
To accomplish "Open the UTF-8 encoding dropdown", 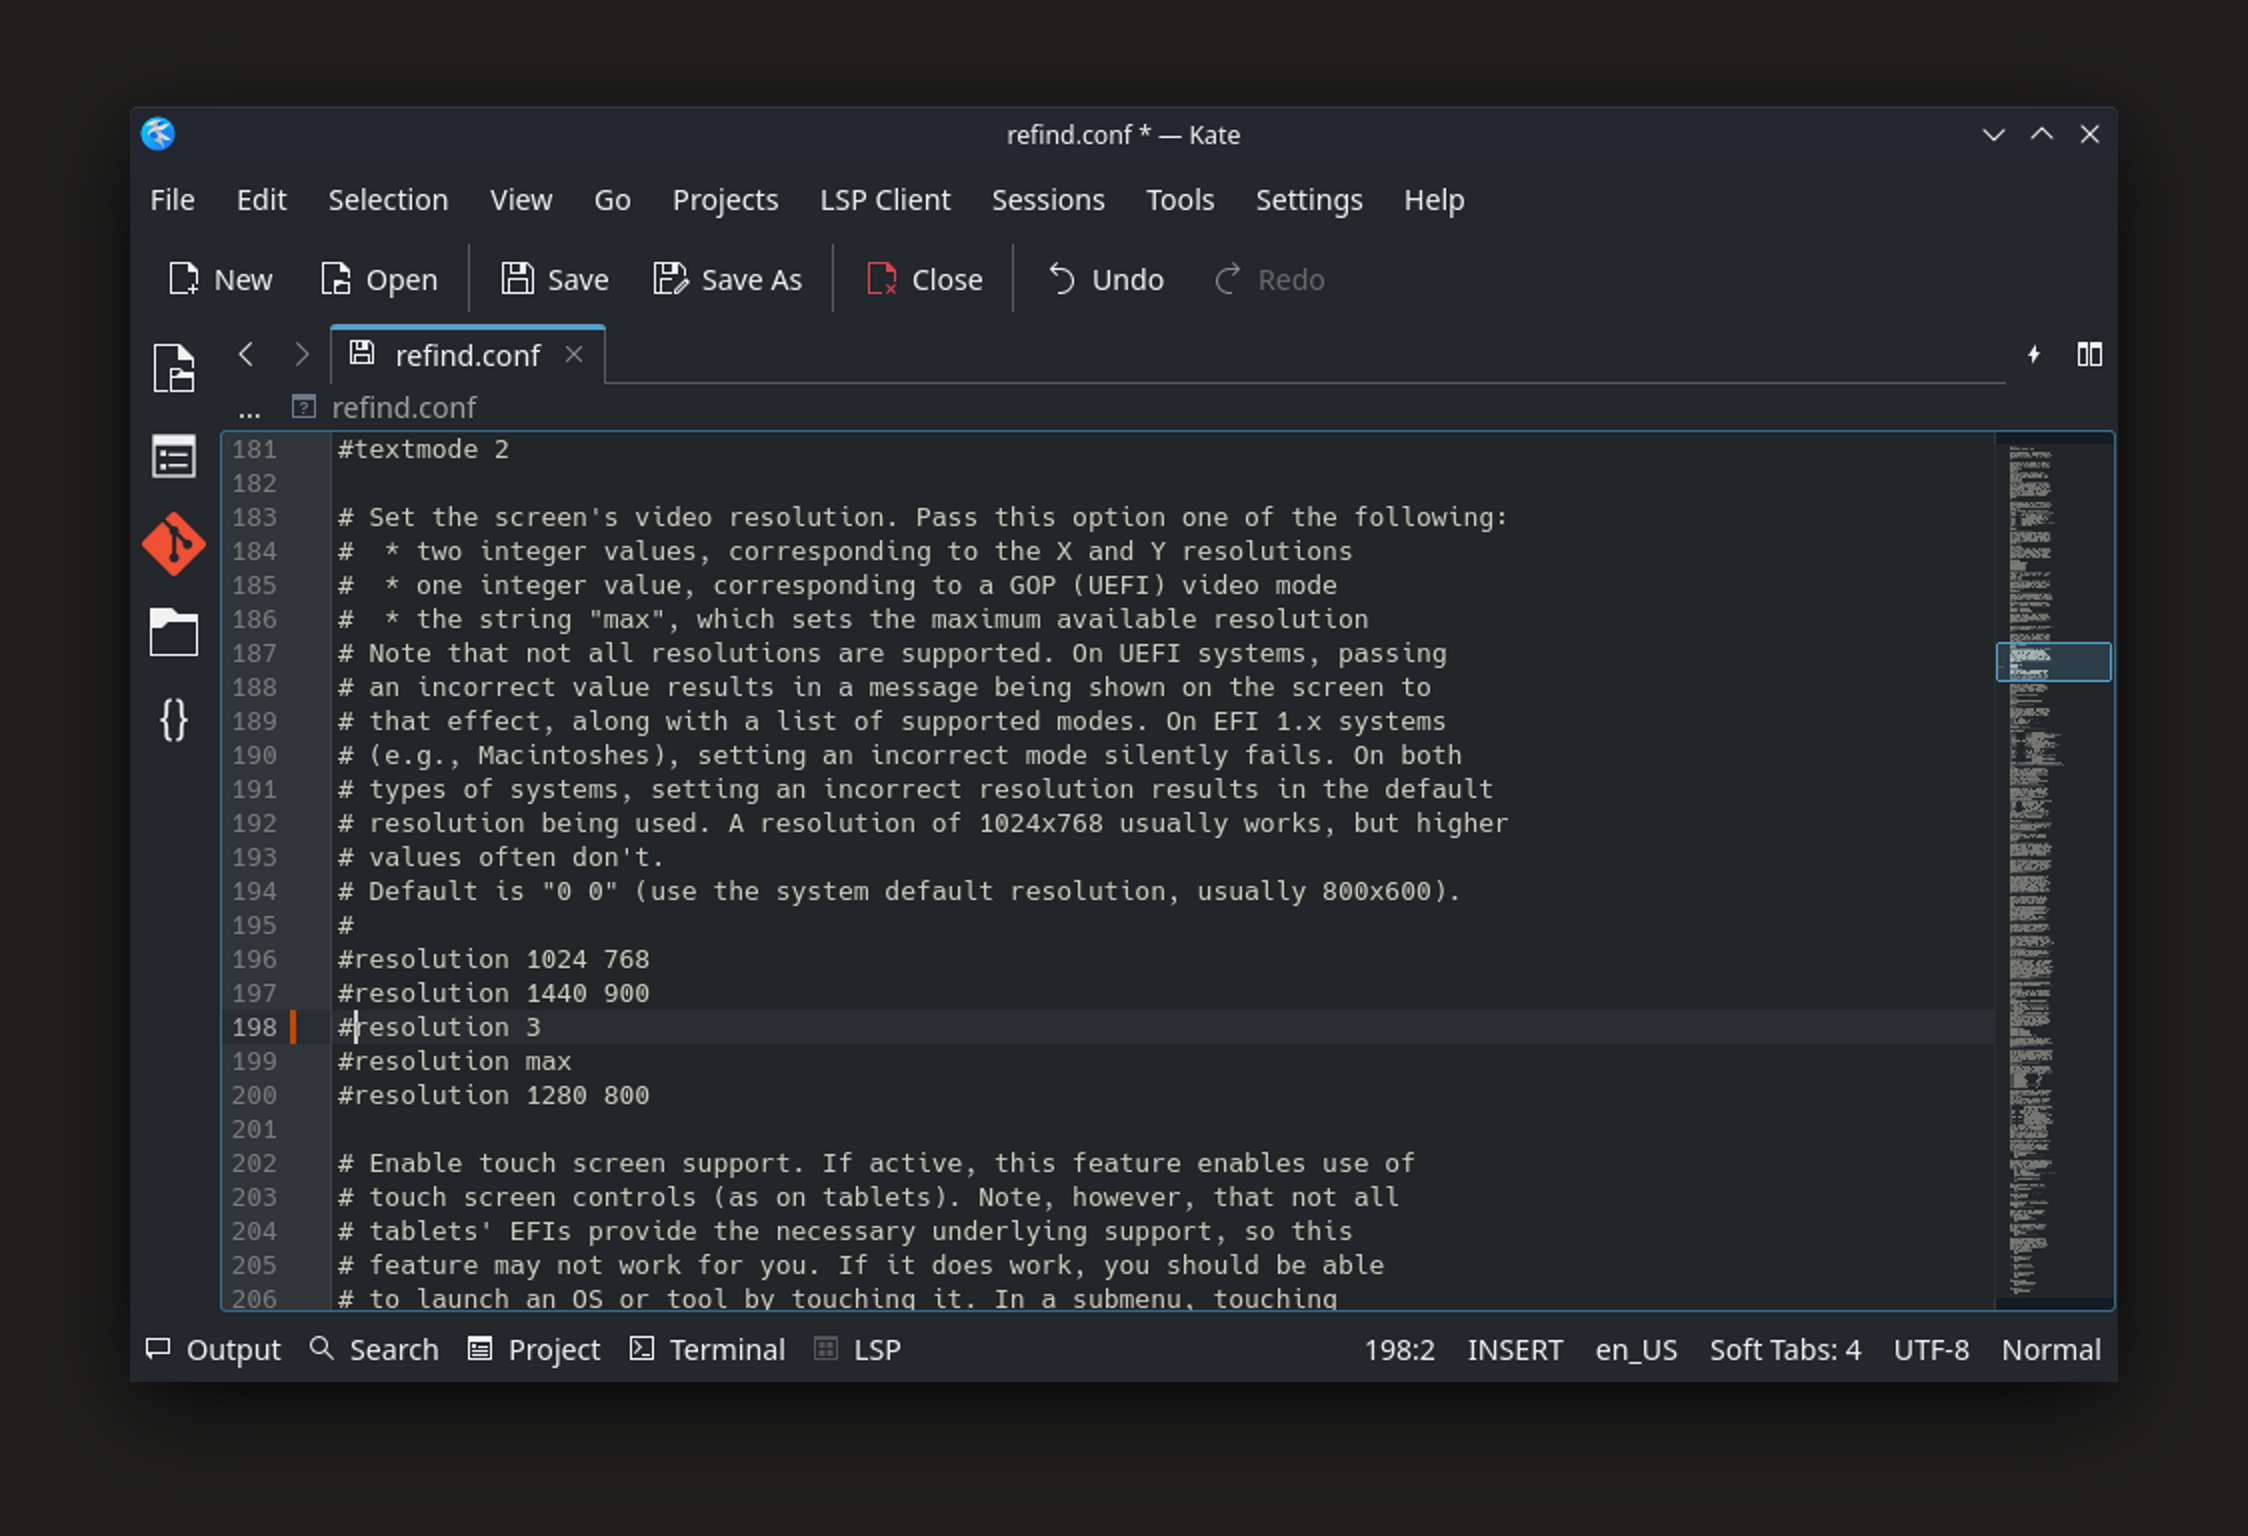I will (1930, 1350).
